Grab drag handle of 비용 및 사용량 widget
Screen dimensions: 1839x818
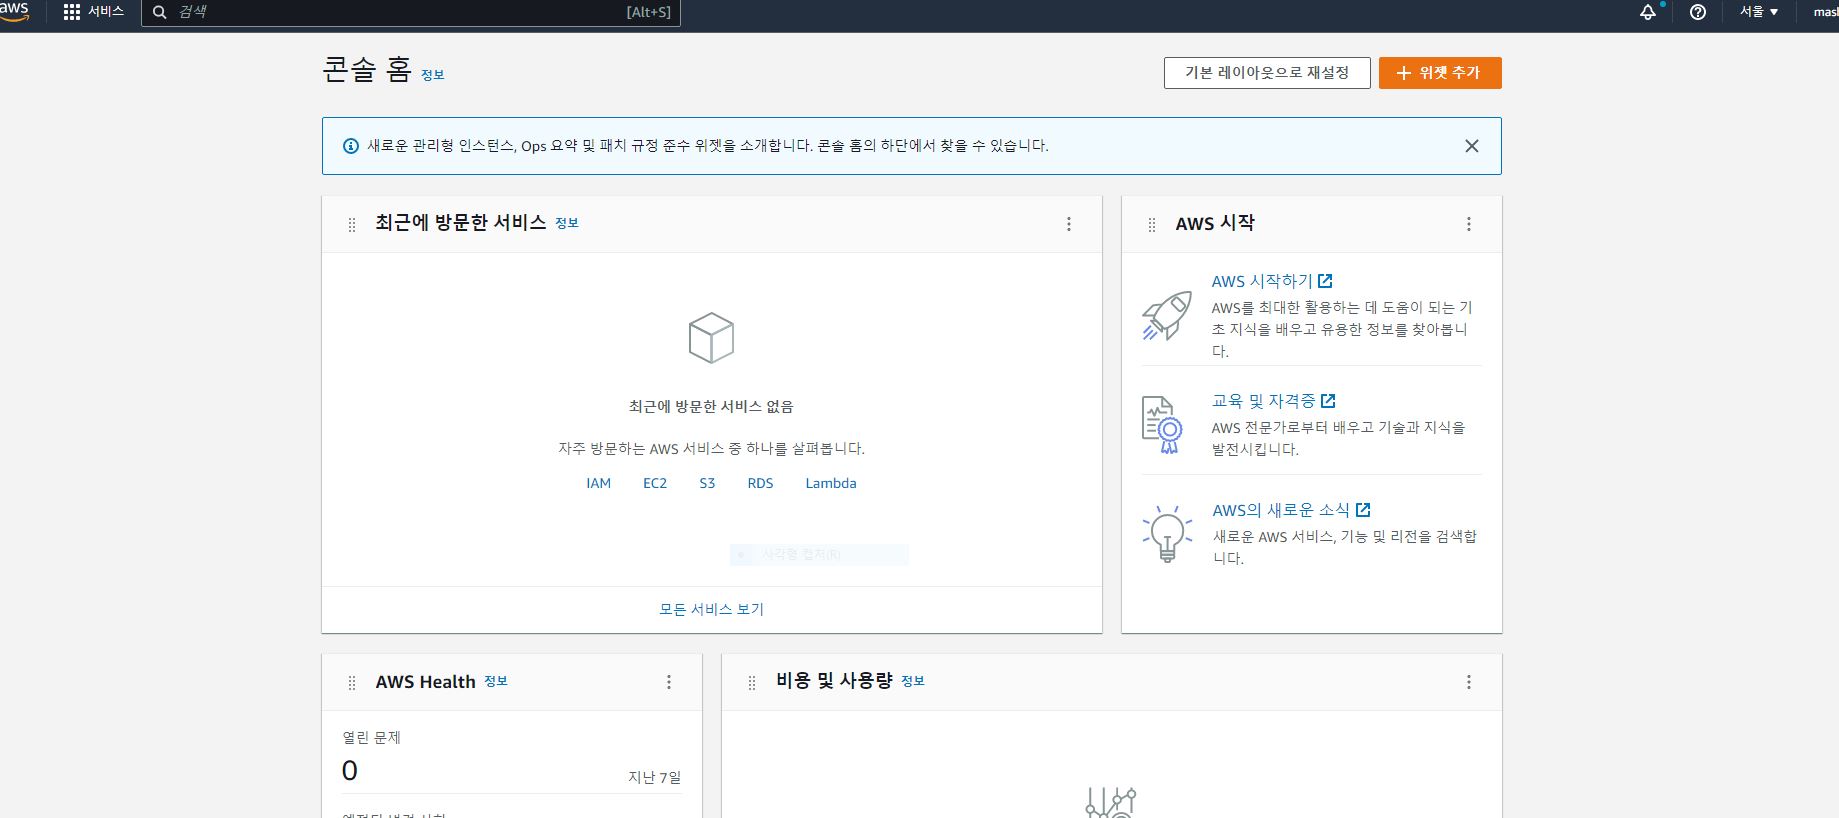pyautogui.click(x=752, y=683)
